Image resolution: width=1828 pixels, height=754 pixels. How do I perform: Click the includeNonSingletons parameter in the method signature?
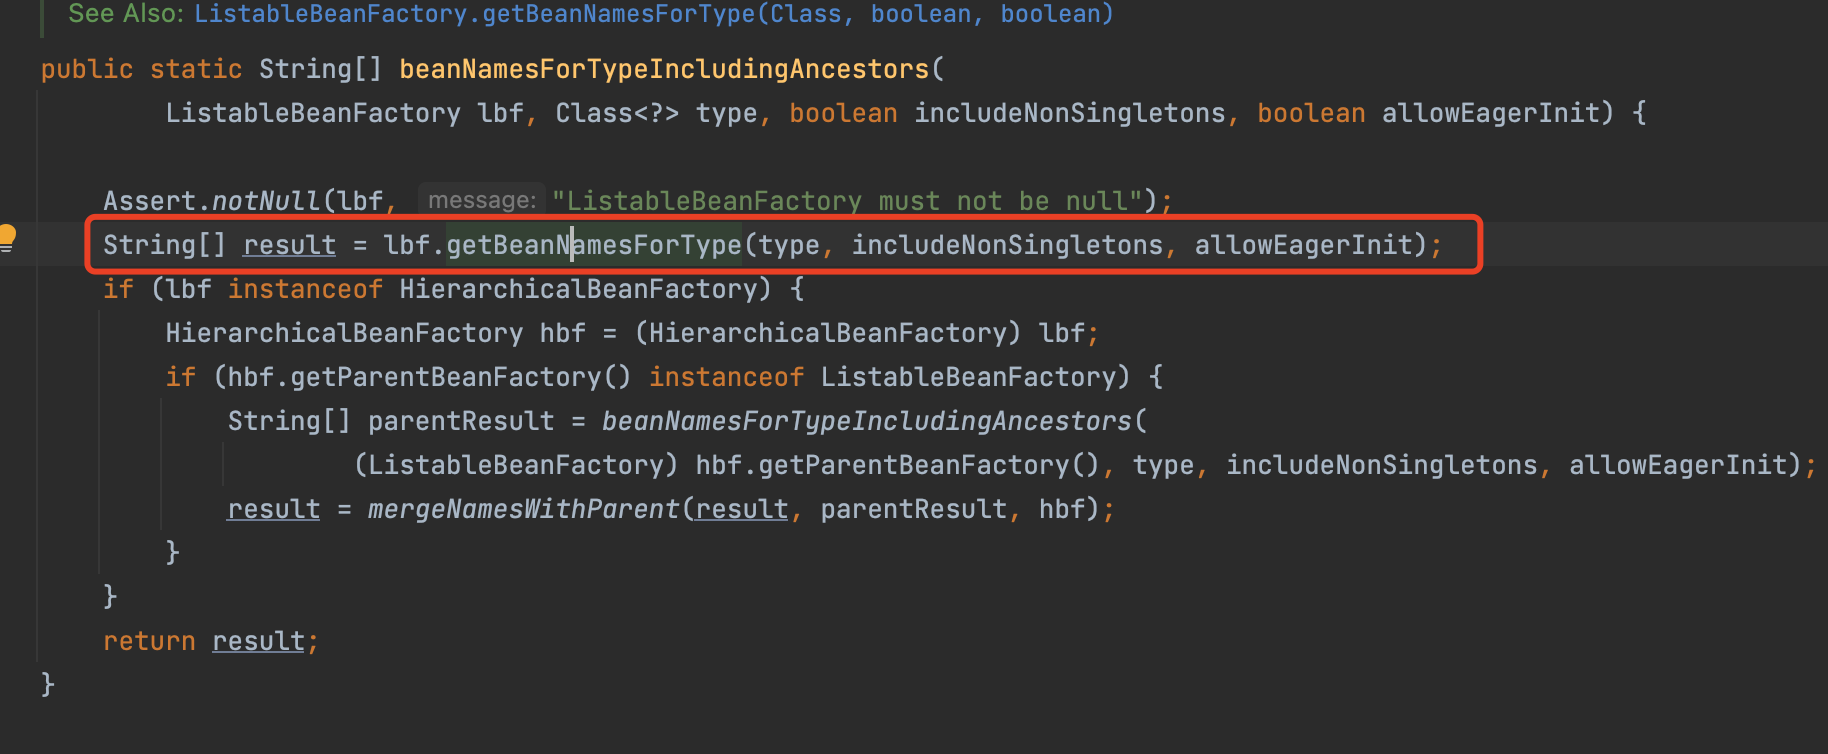pyautogui.click(x=1069, y=113)
